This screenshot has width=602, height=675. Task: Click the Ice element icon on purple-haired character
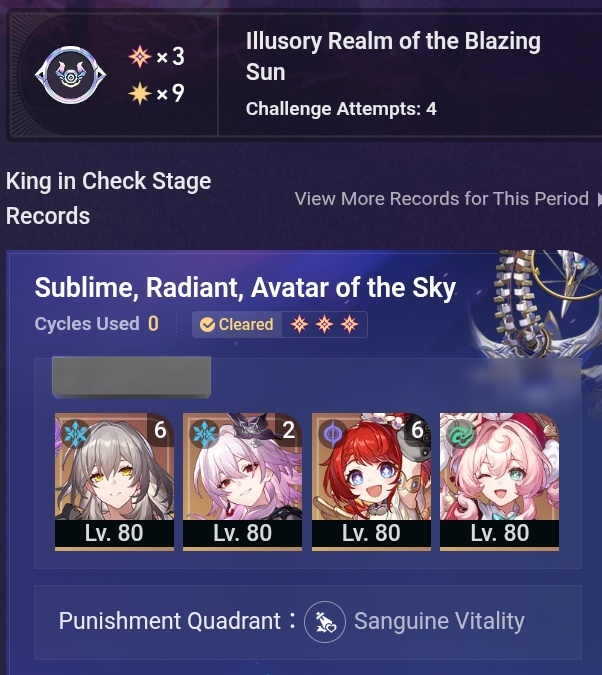point(204,433)
